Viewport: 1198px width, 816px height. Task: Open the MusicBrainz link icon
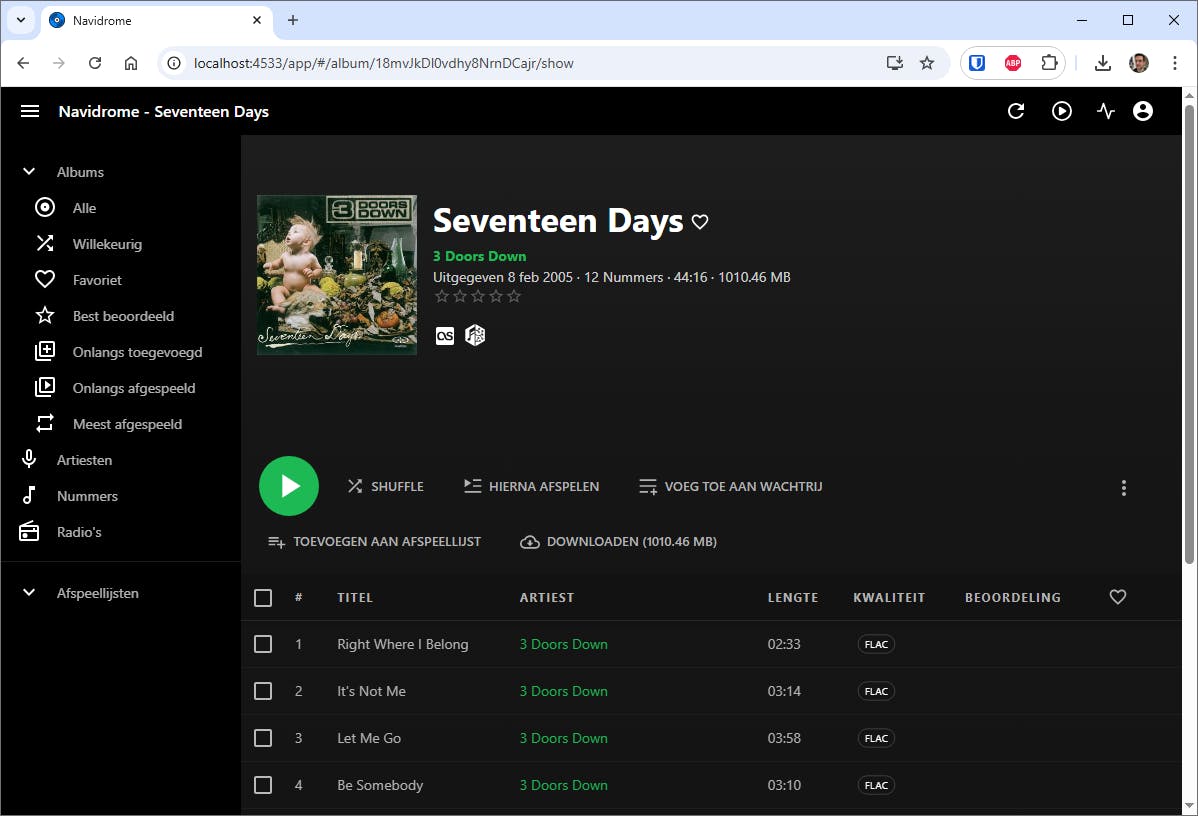[475, 335]
